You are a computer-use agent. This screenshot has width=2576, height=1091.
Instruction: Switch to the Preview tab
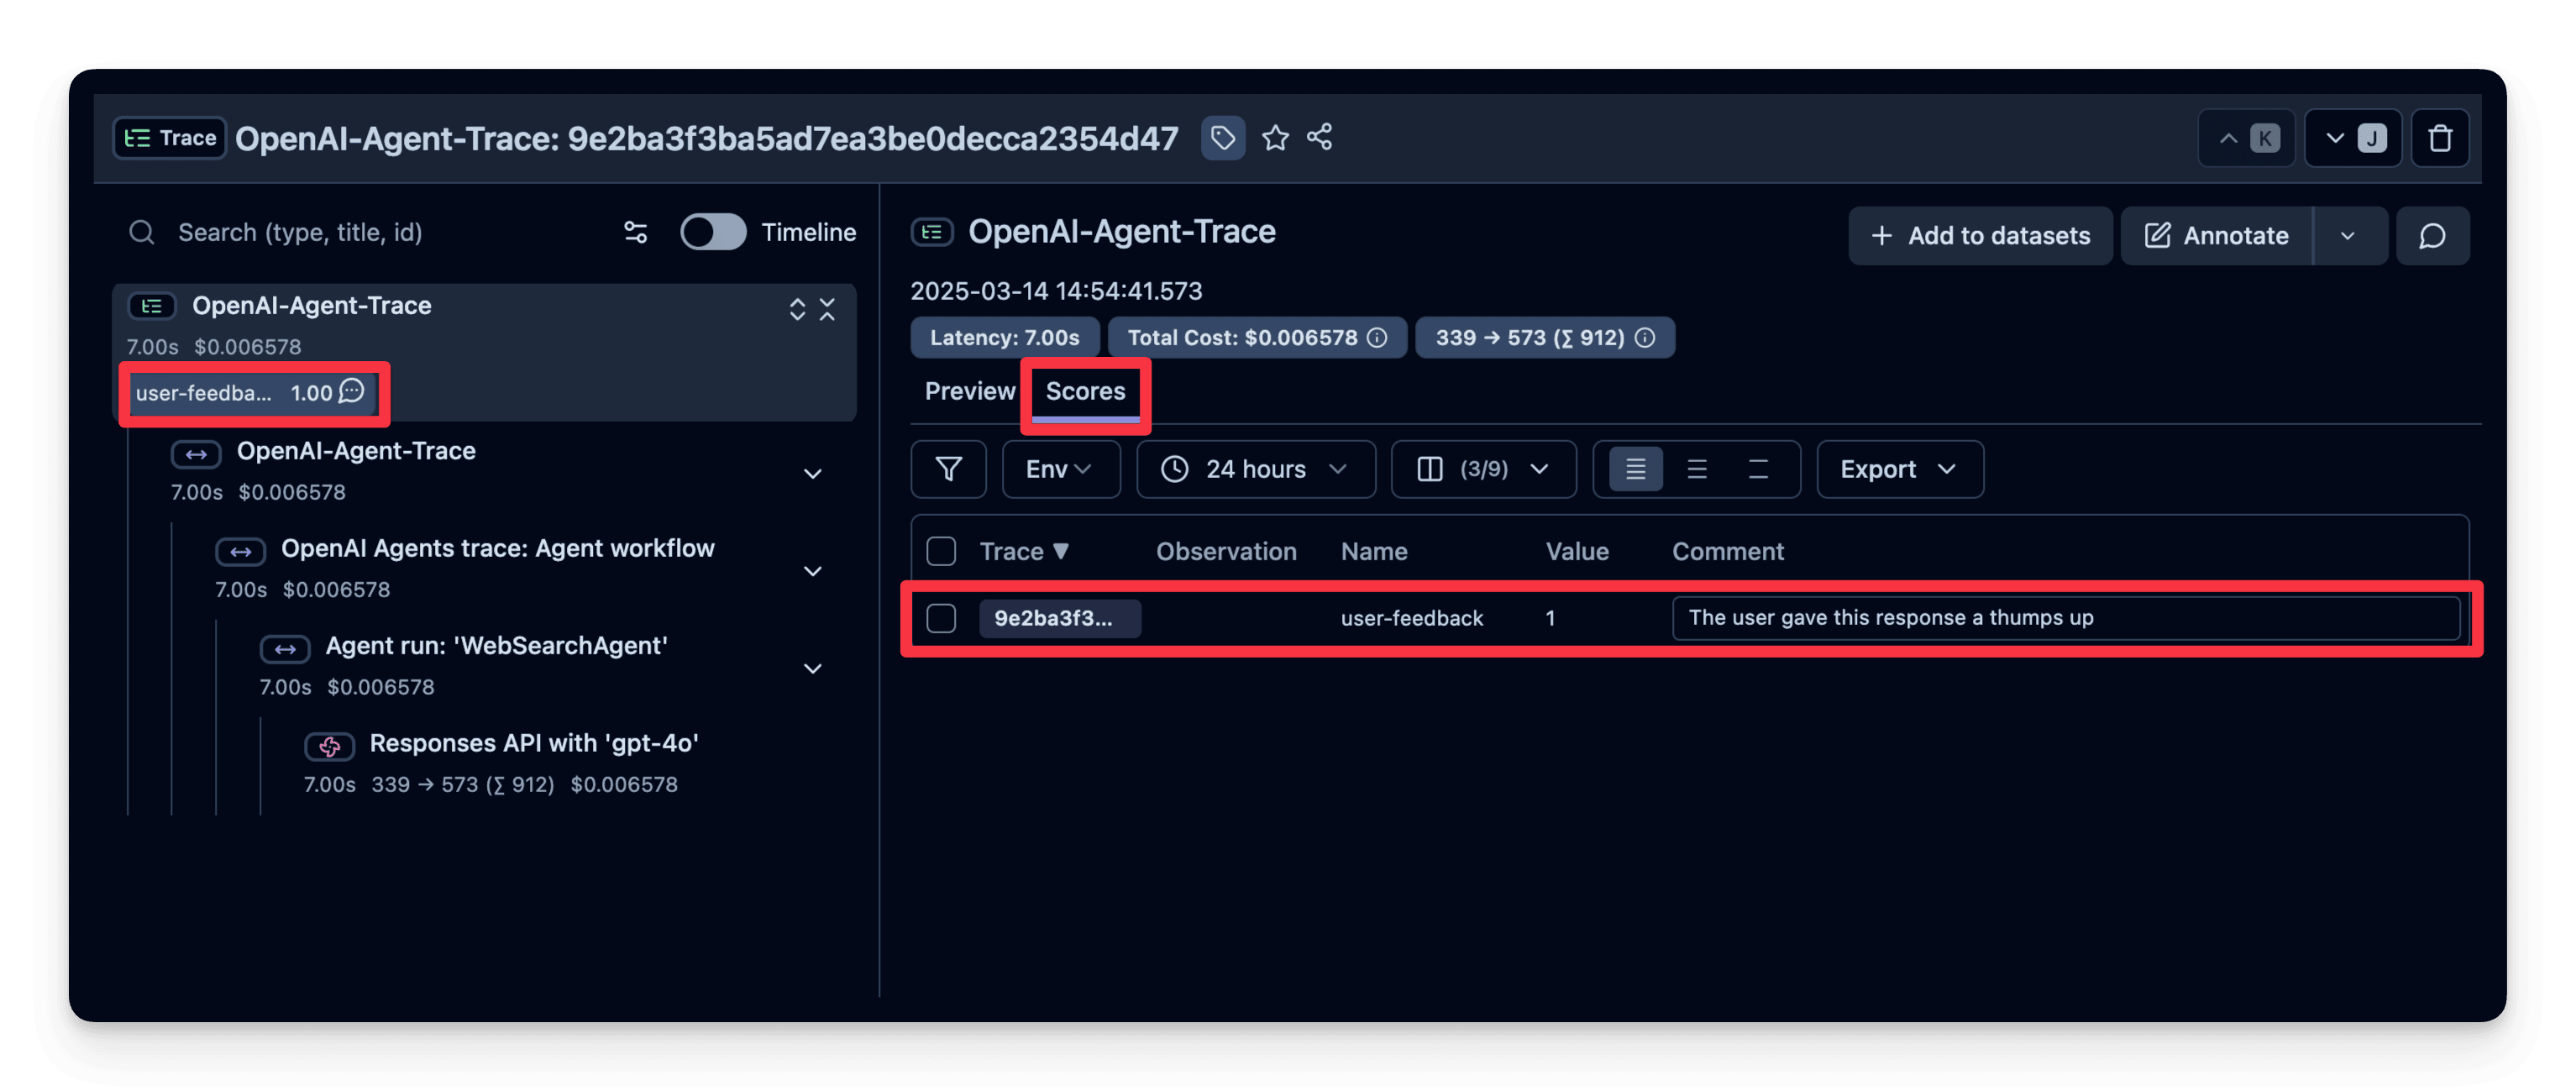pos(969,392)
